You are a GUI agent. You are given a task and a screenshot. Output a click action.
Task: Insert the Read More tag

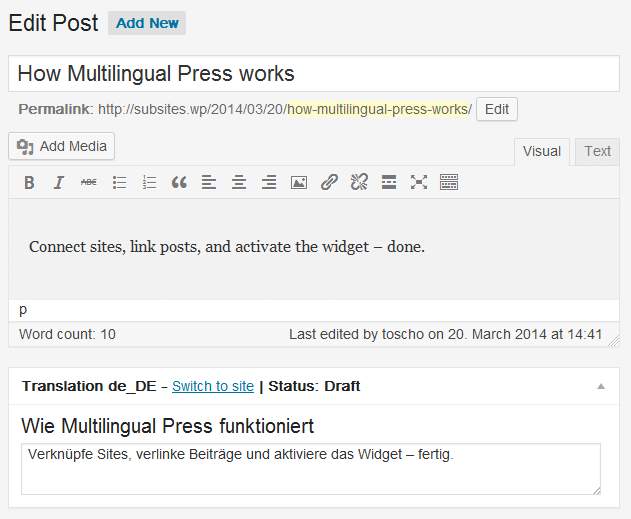pos(389,182)
